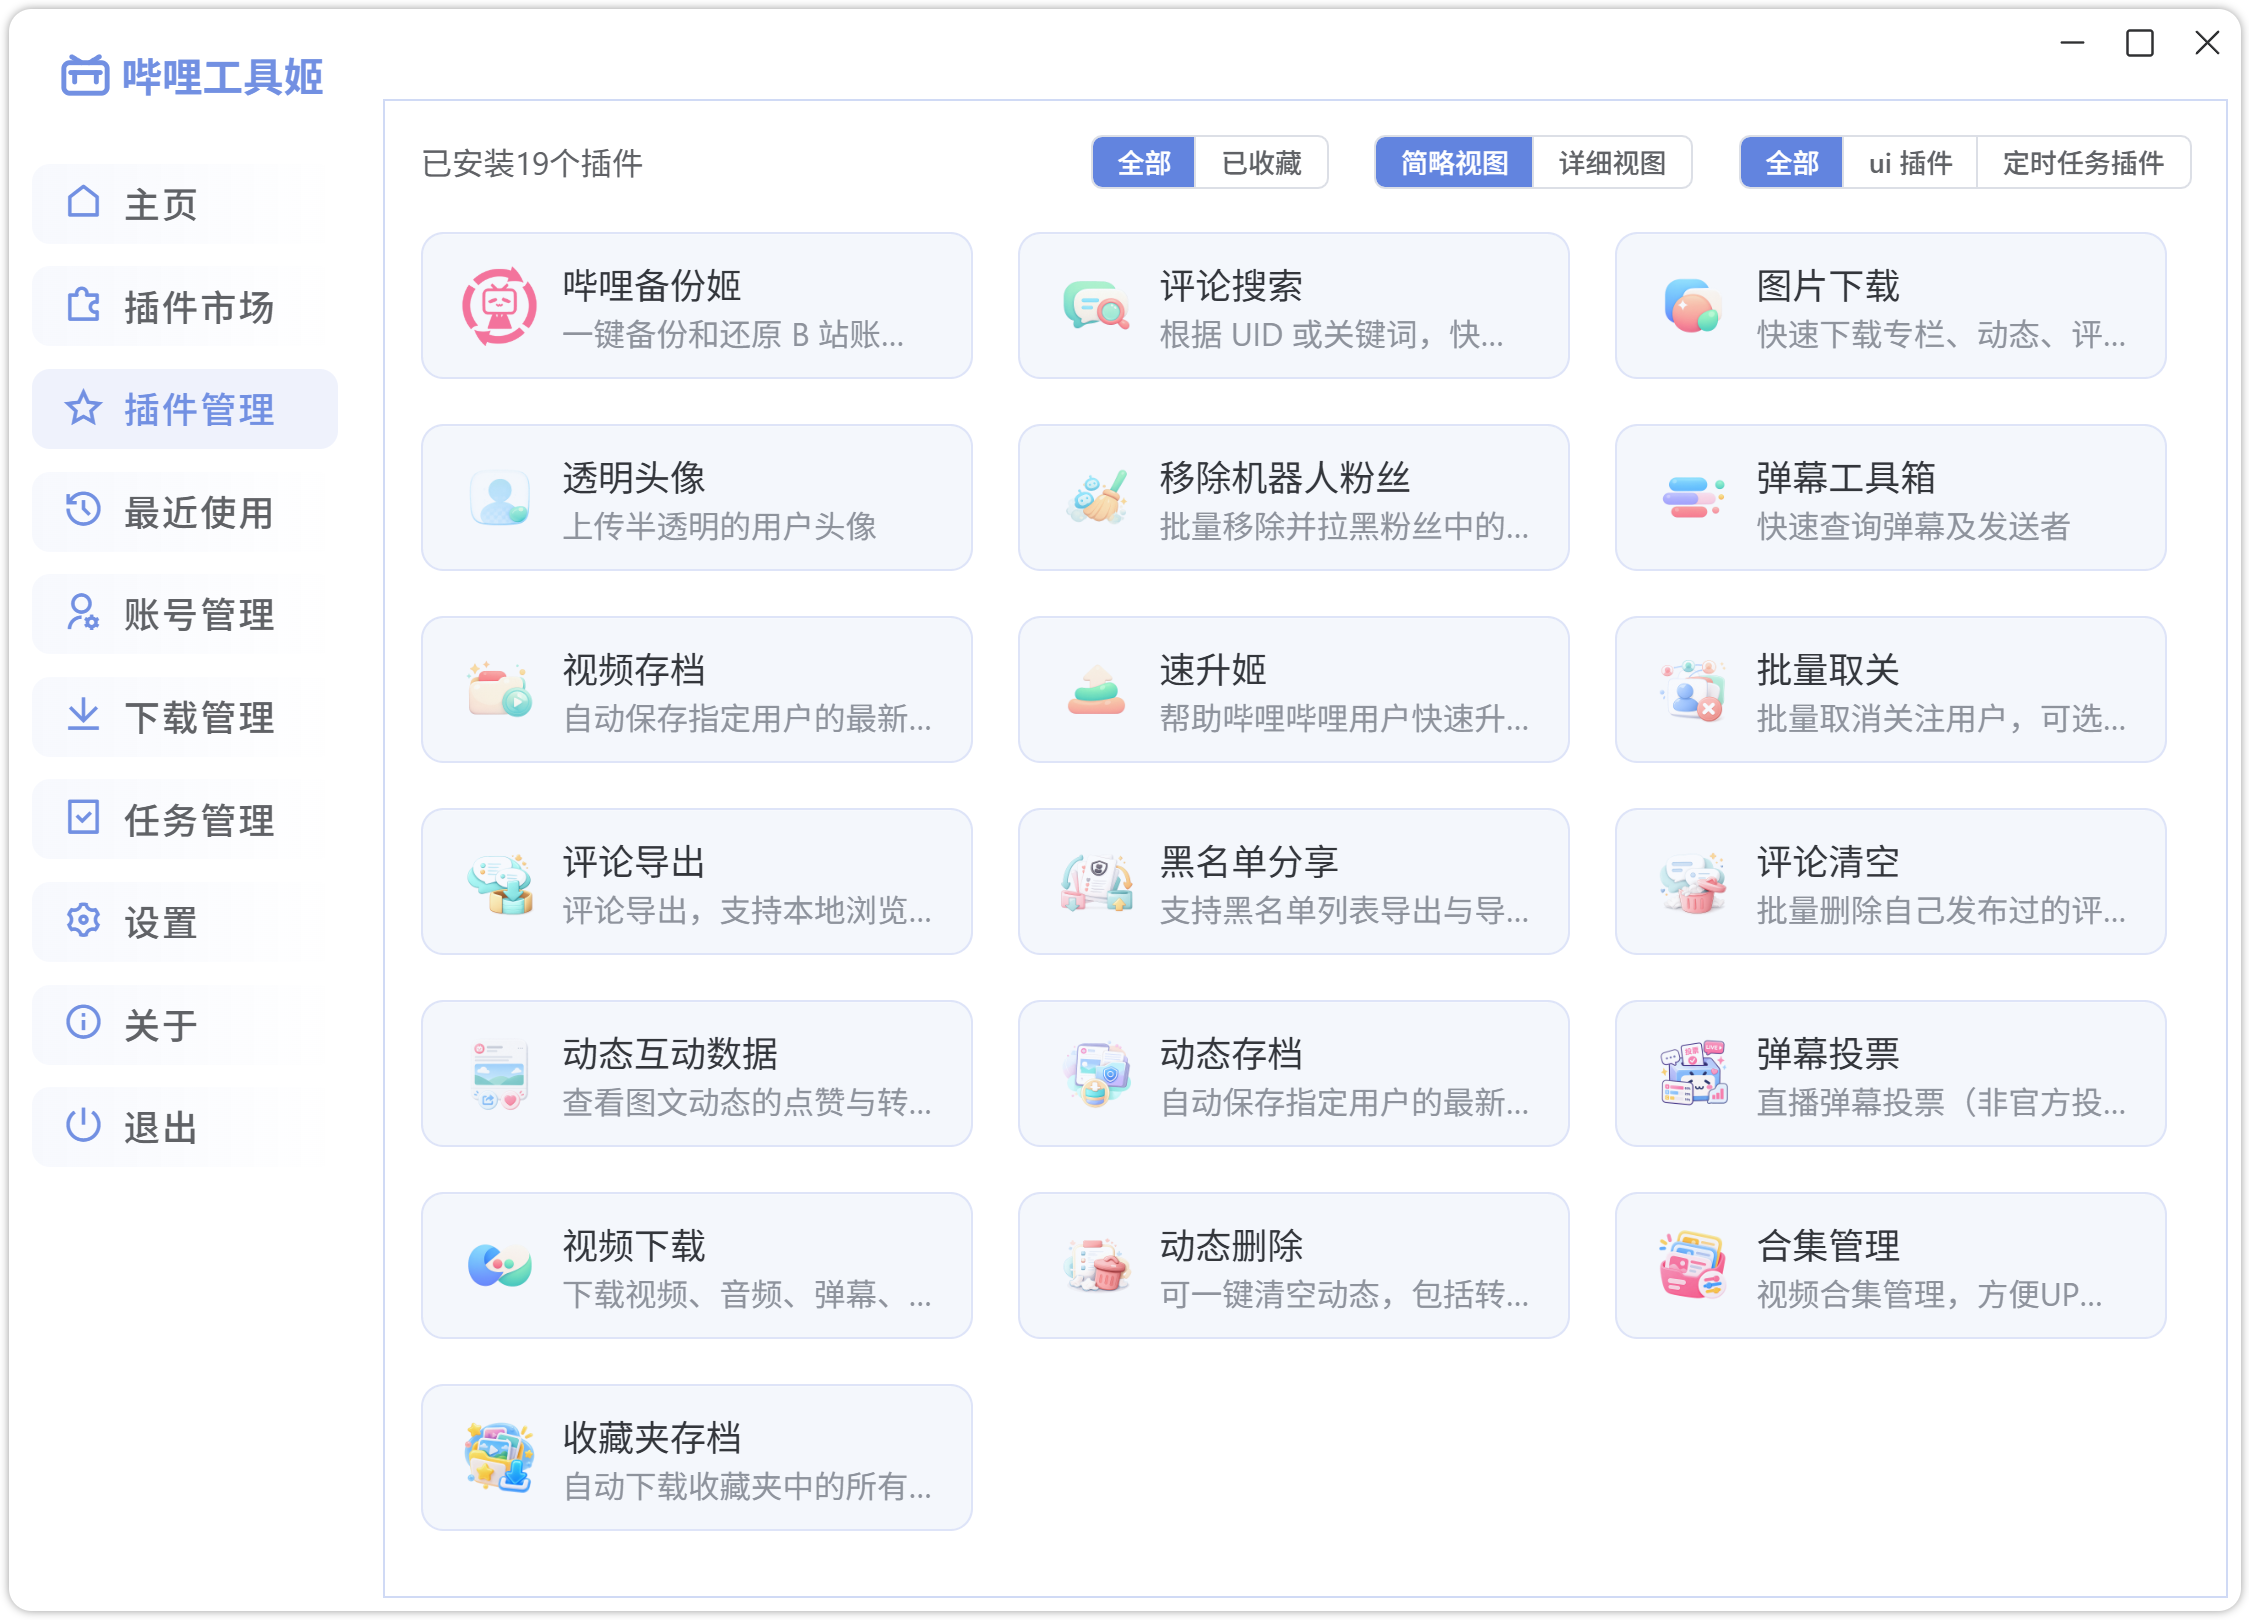
Task: Click description '批量取消关注用户，可选...'
Action: coord(1941,718)
